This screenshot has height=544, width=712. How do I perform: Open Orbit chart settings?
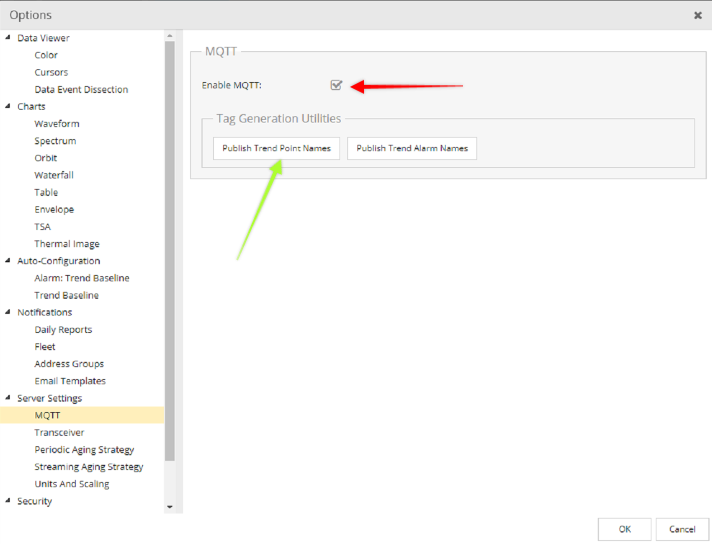(46, 158)
